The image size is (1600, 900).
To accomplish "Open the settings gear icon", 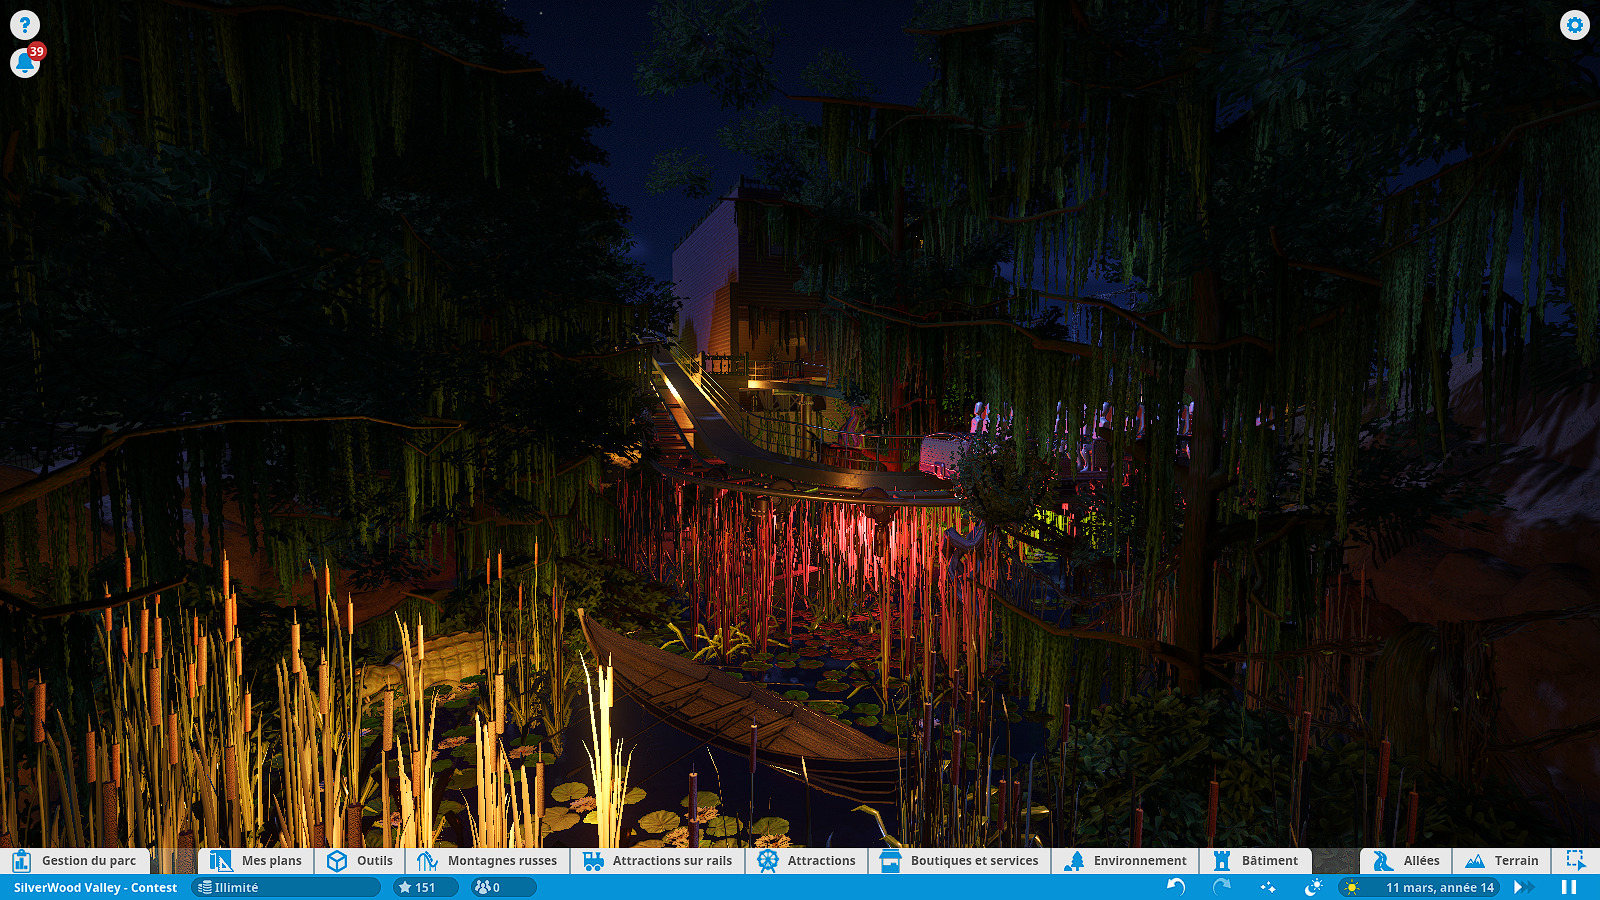I will 1575,25.
